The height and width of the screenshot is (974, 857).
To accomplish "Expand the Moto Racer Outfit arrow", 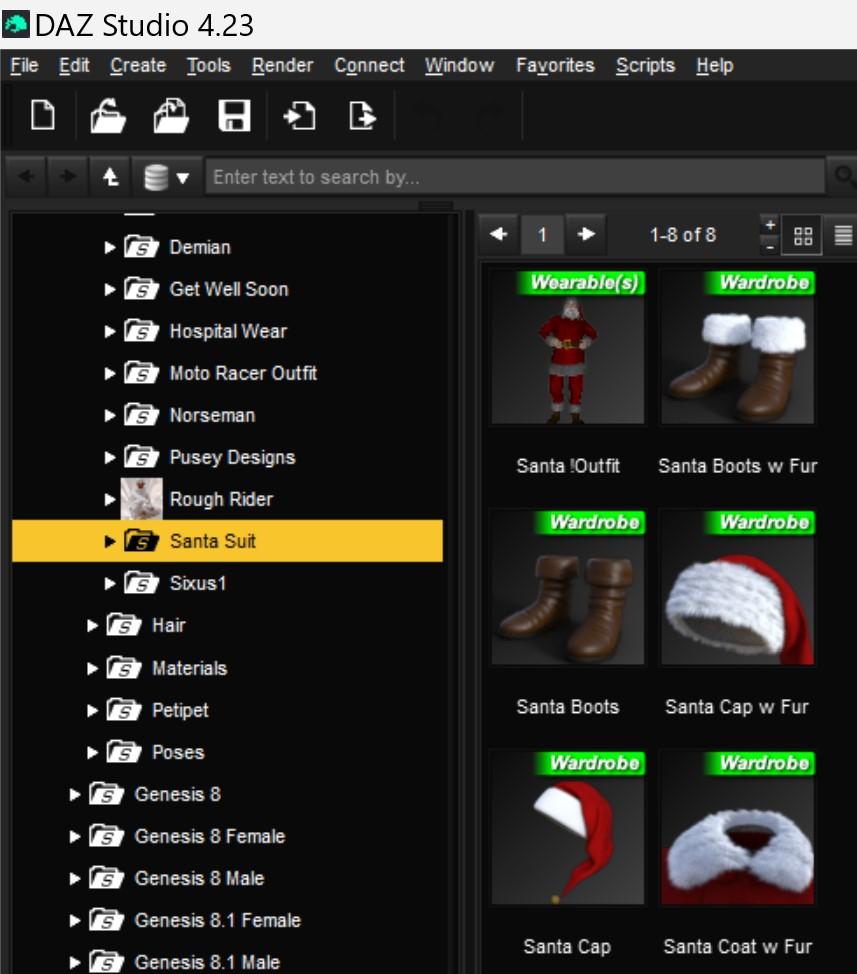I will click(110, 373).
